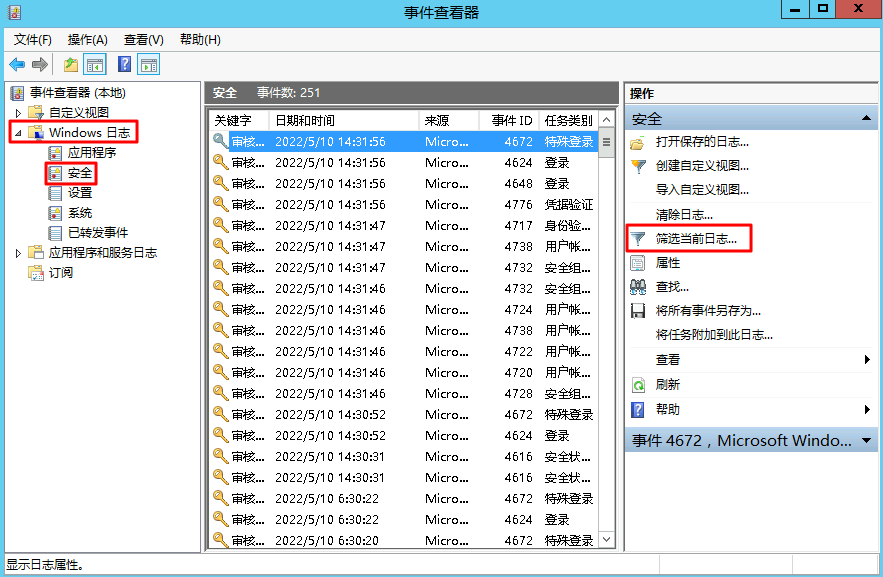Click the 已转发事件 log icon
The height and width of the screenshot is (577, 883).
(x=55, y=233)
